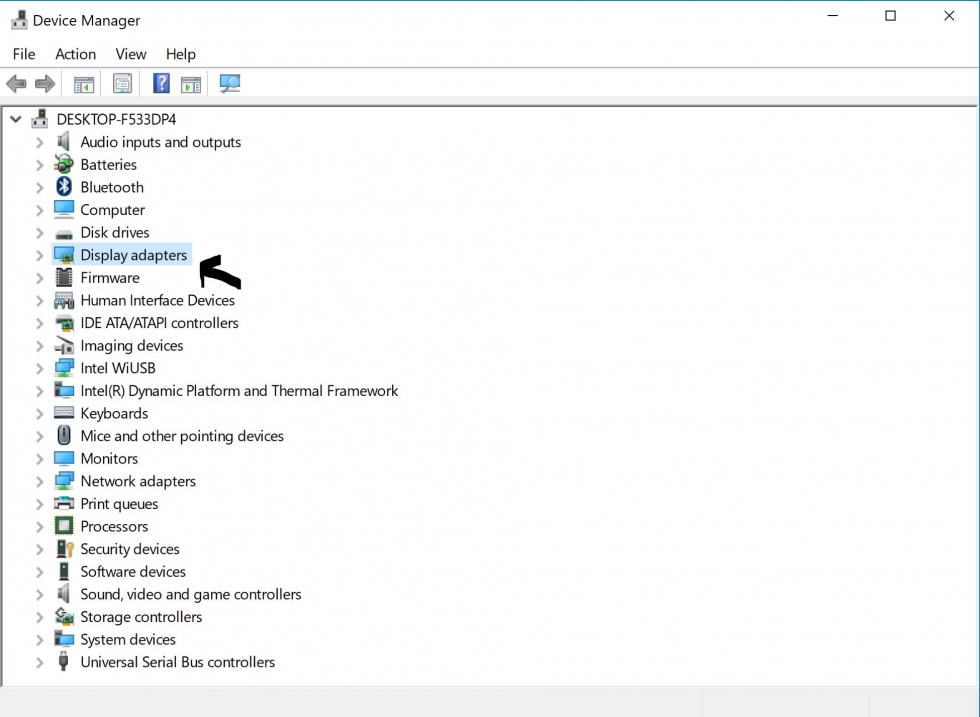
Task: Expand the Intel WiUSB category
Action: [x=39, y=368]
